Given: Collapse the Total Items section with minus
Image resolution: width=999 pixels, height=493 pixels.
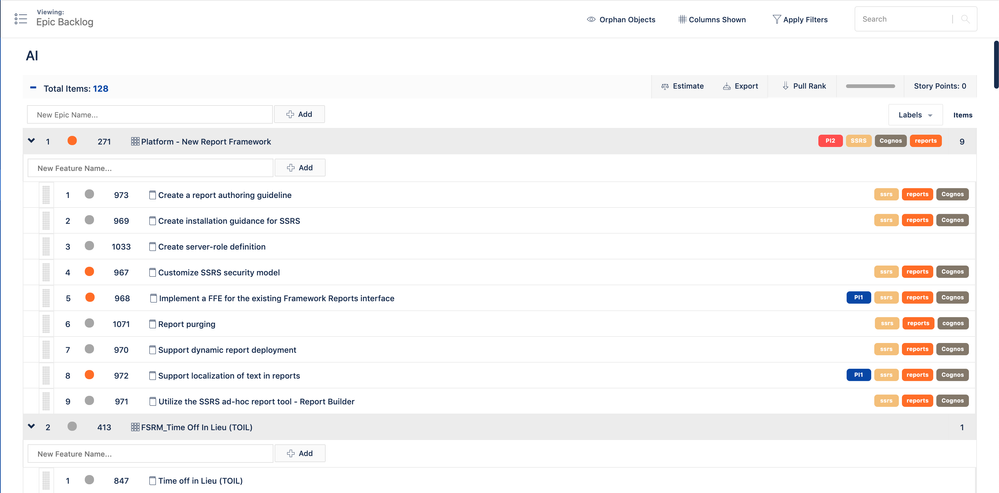Looking at the screenshot, I should 33,88.
